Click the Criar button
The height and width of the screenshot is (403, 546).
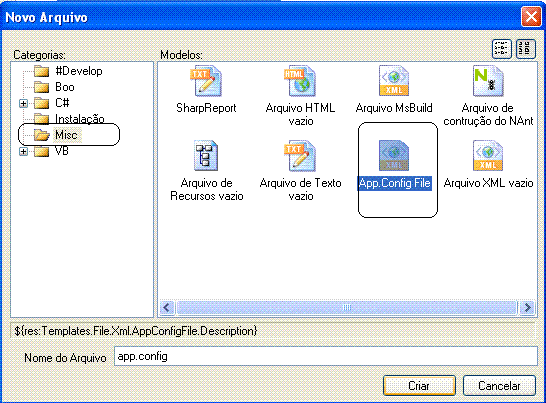click(x=419, y=386)
